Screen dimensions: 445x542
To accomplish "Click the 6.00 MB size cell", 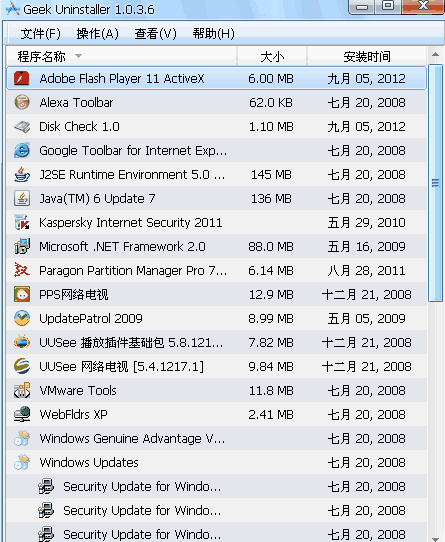I will pyautogui.click(x=271, y=78).
